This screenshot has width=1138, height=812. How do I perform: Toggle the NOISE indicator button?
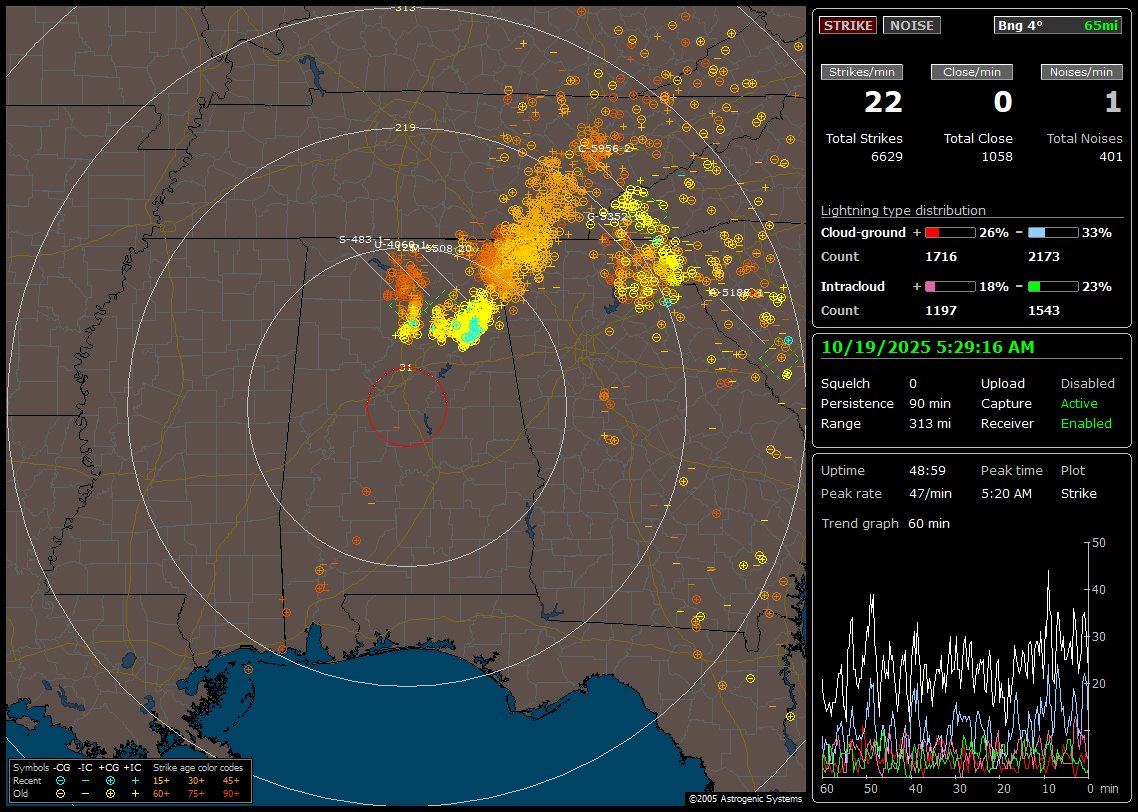click(x=911, y=25)
